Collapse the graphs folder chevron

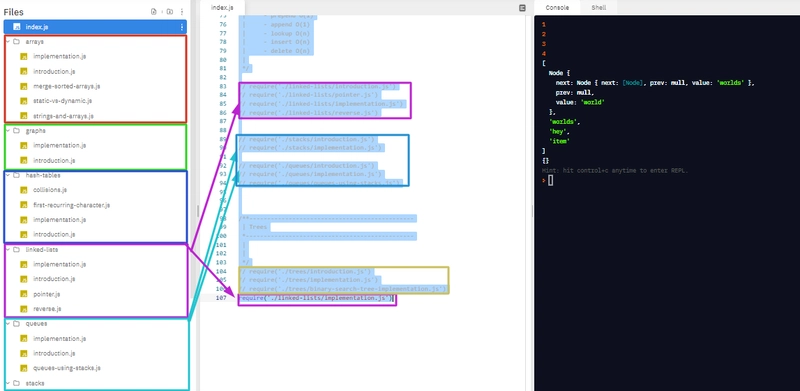click(x=8, y=131)
